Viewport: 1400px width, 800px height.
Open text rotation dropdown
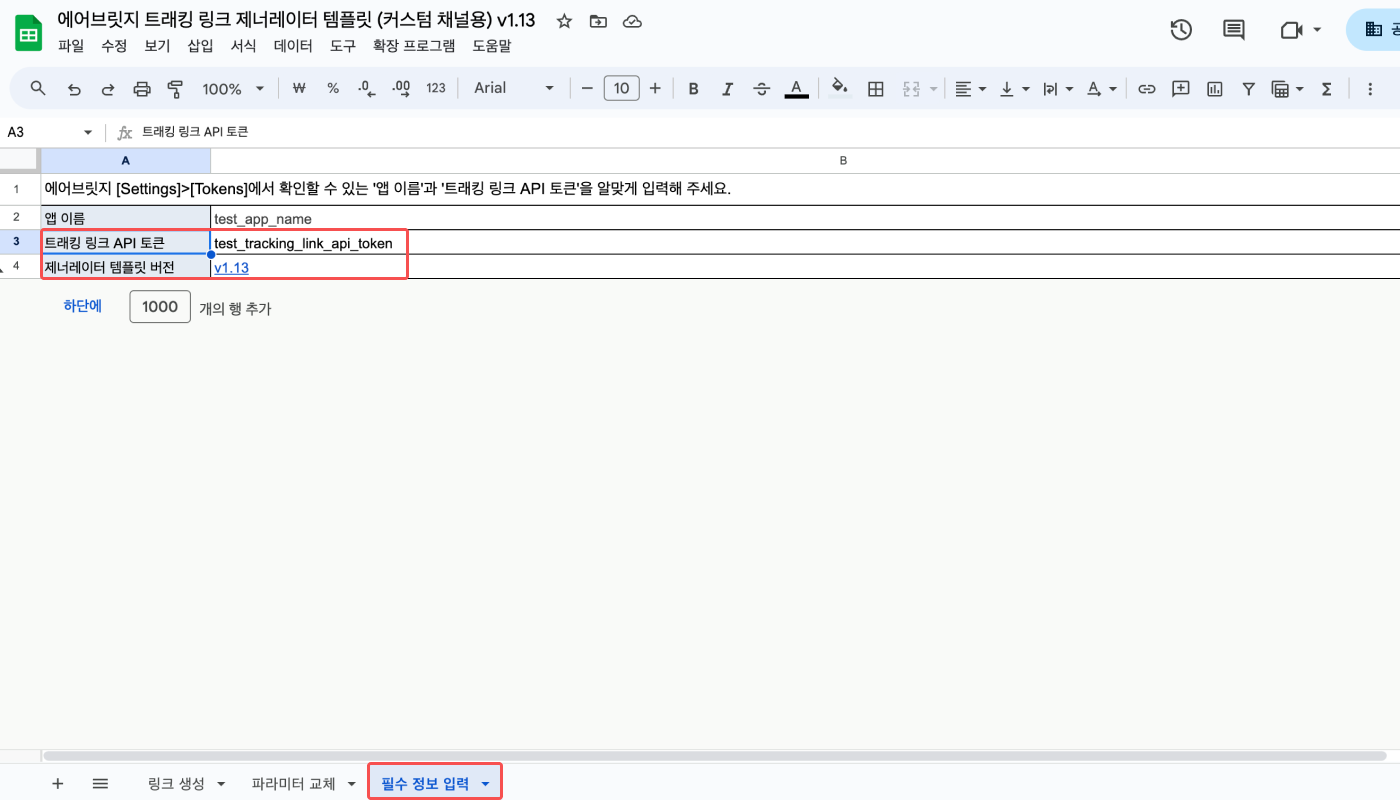coord(1101,88)
